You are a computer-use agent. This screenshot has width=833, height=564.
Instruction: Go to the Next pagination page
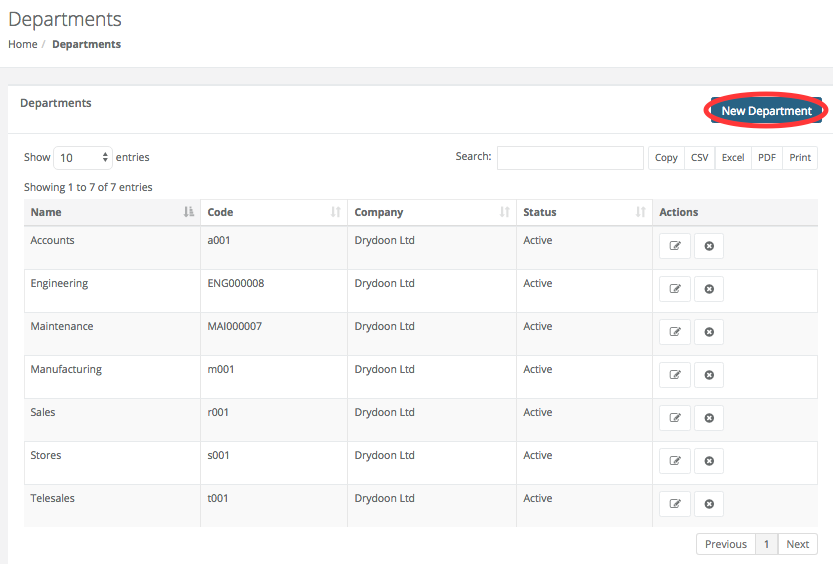(x=797, y=544)
